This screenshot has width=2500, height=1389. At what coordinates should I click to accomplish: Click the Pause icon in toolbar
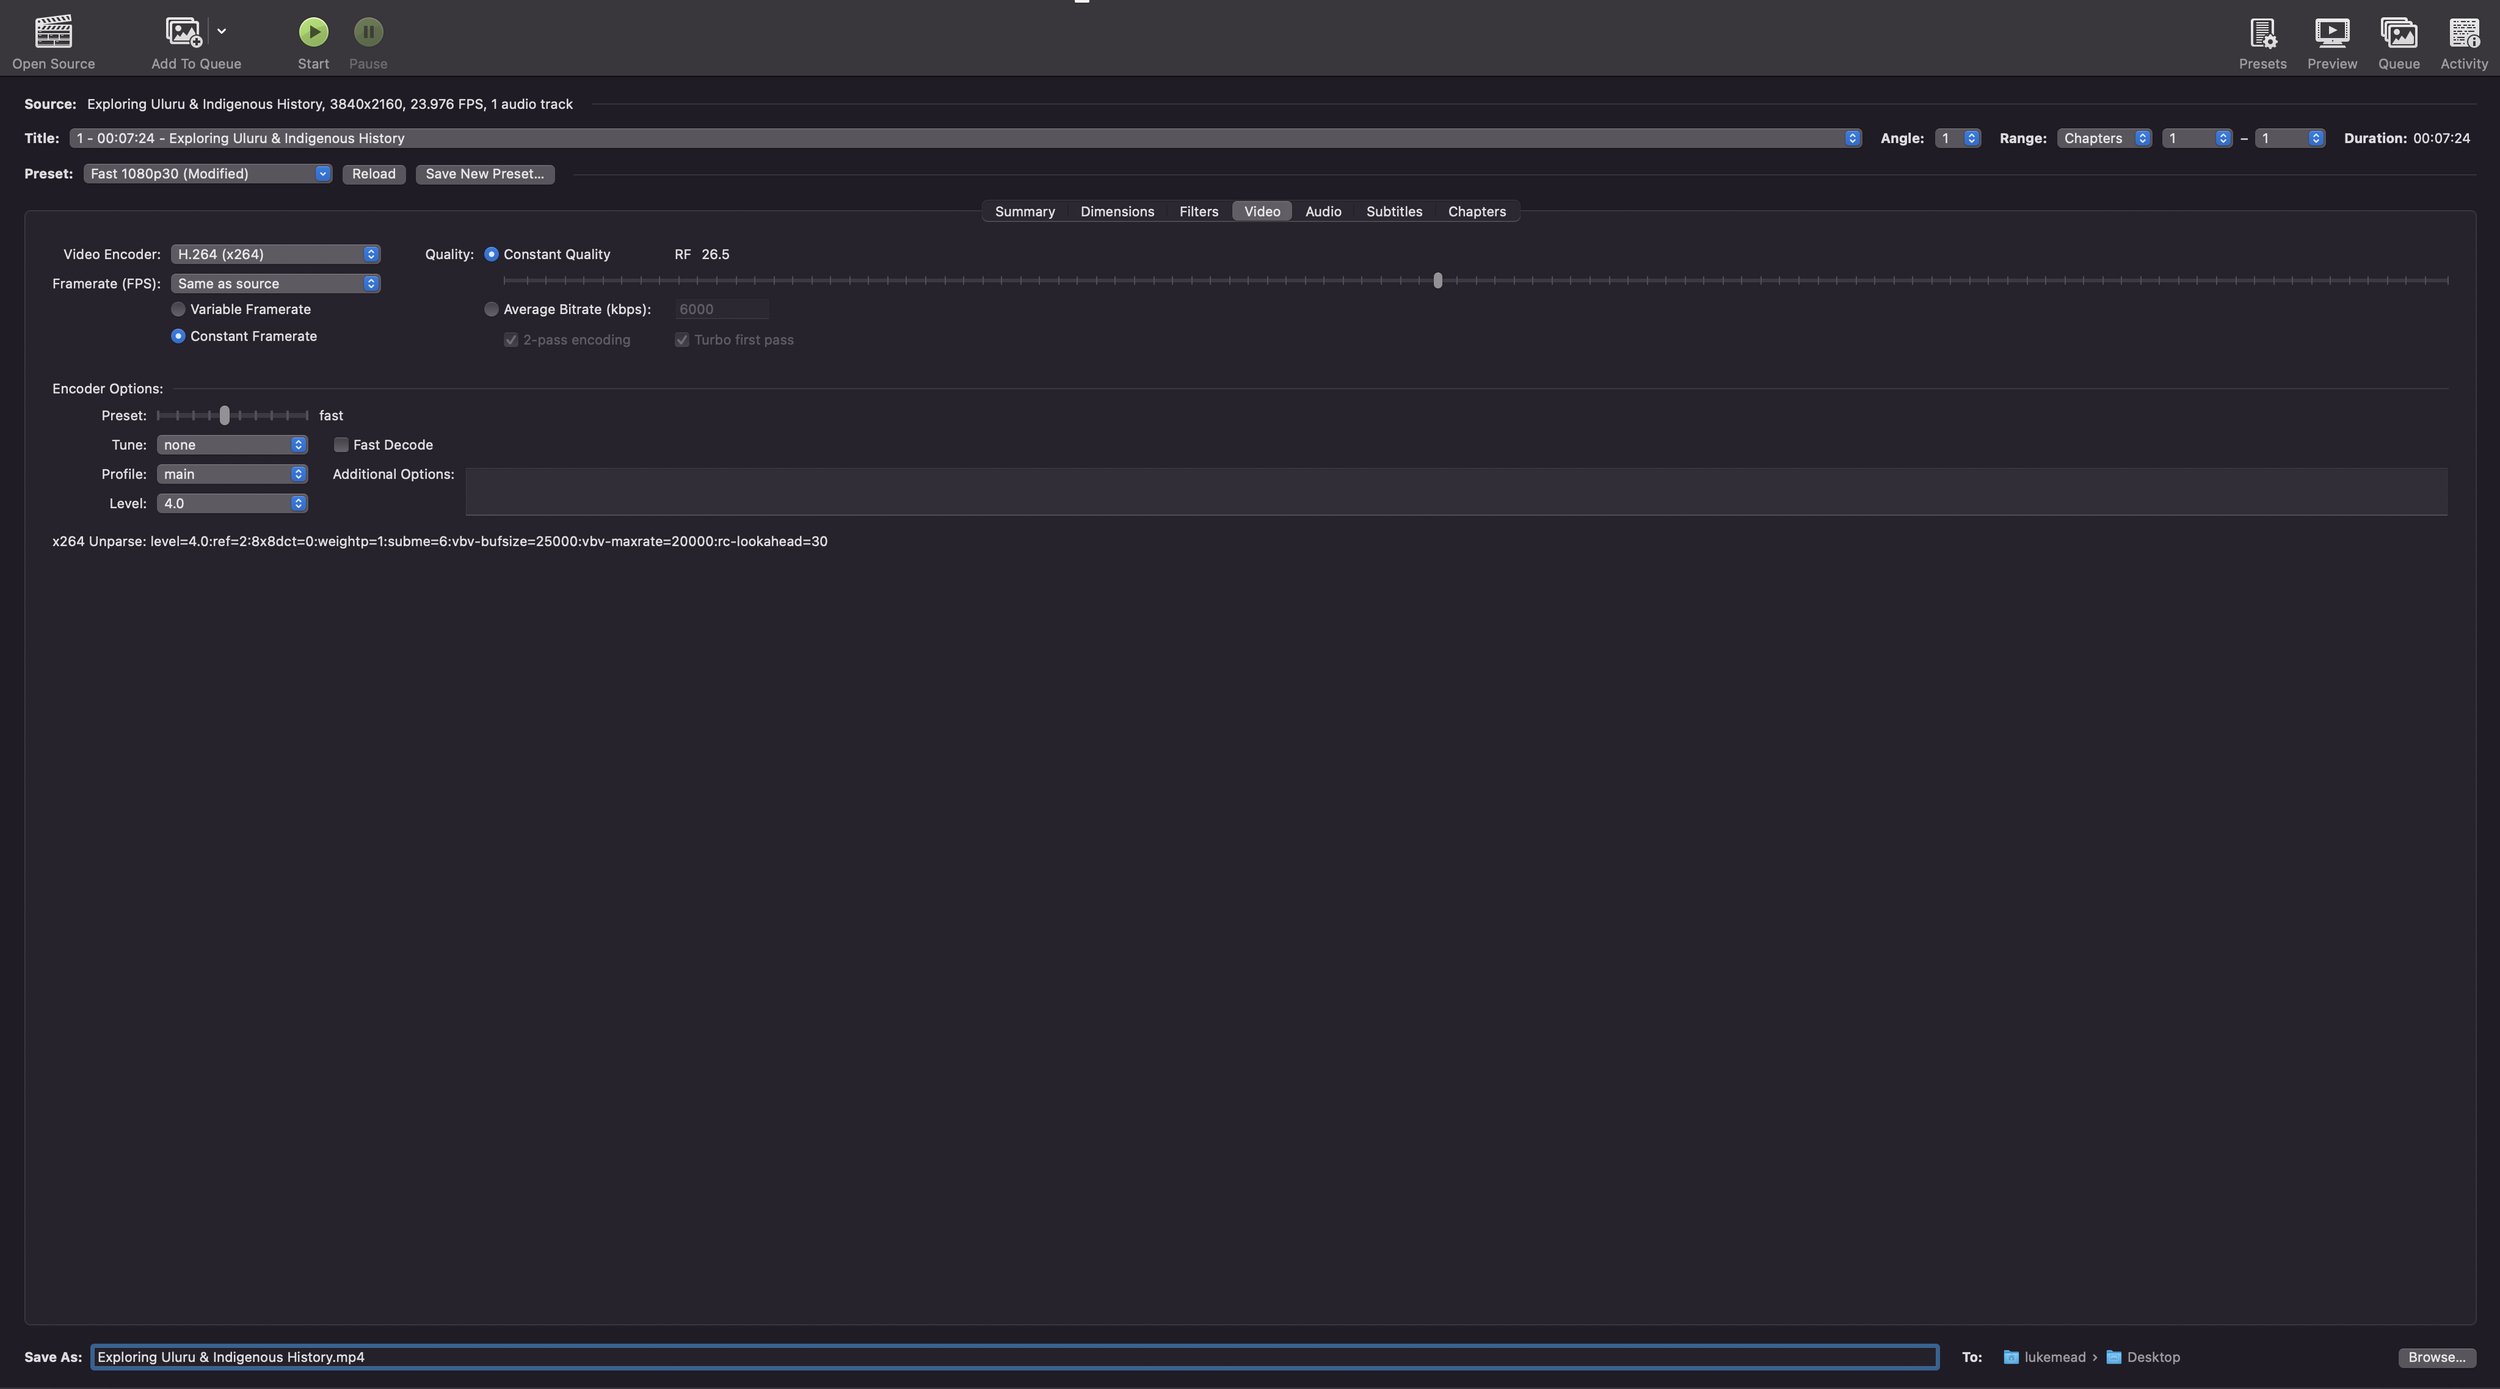[x=368, y=32]
